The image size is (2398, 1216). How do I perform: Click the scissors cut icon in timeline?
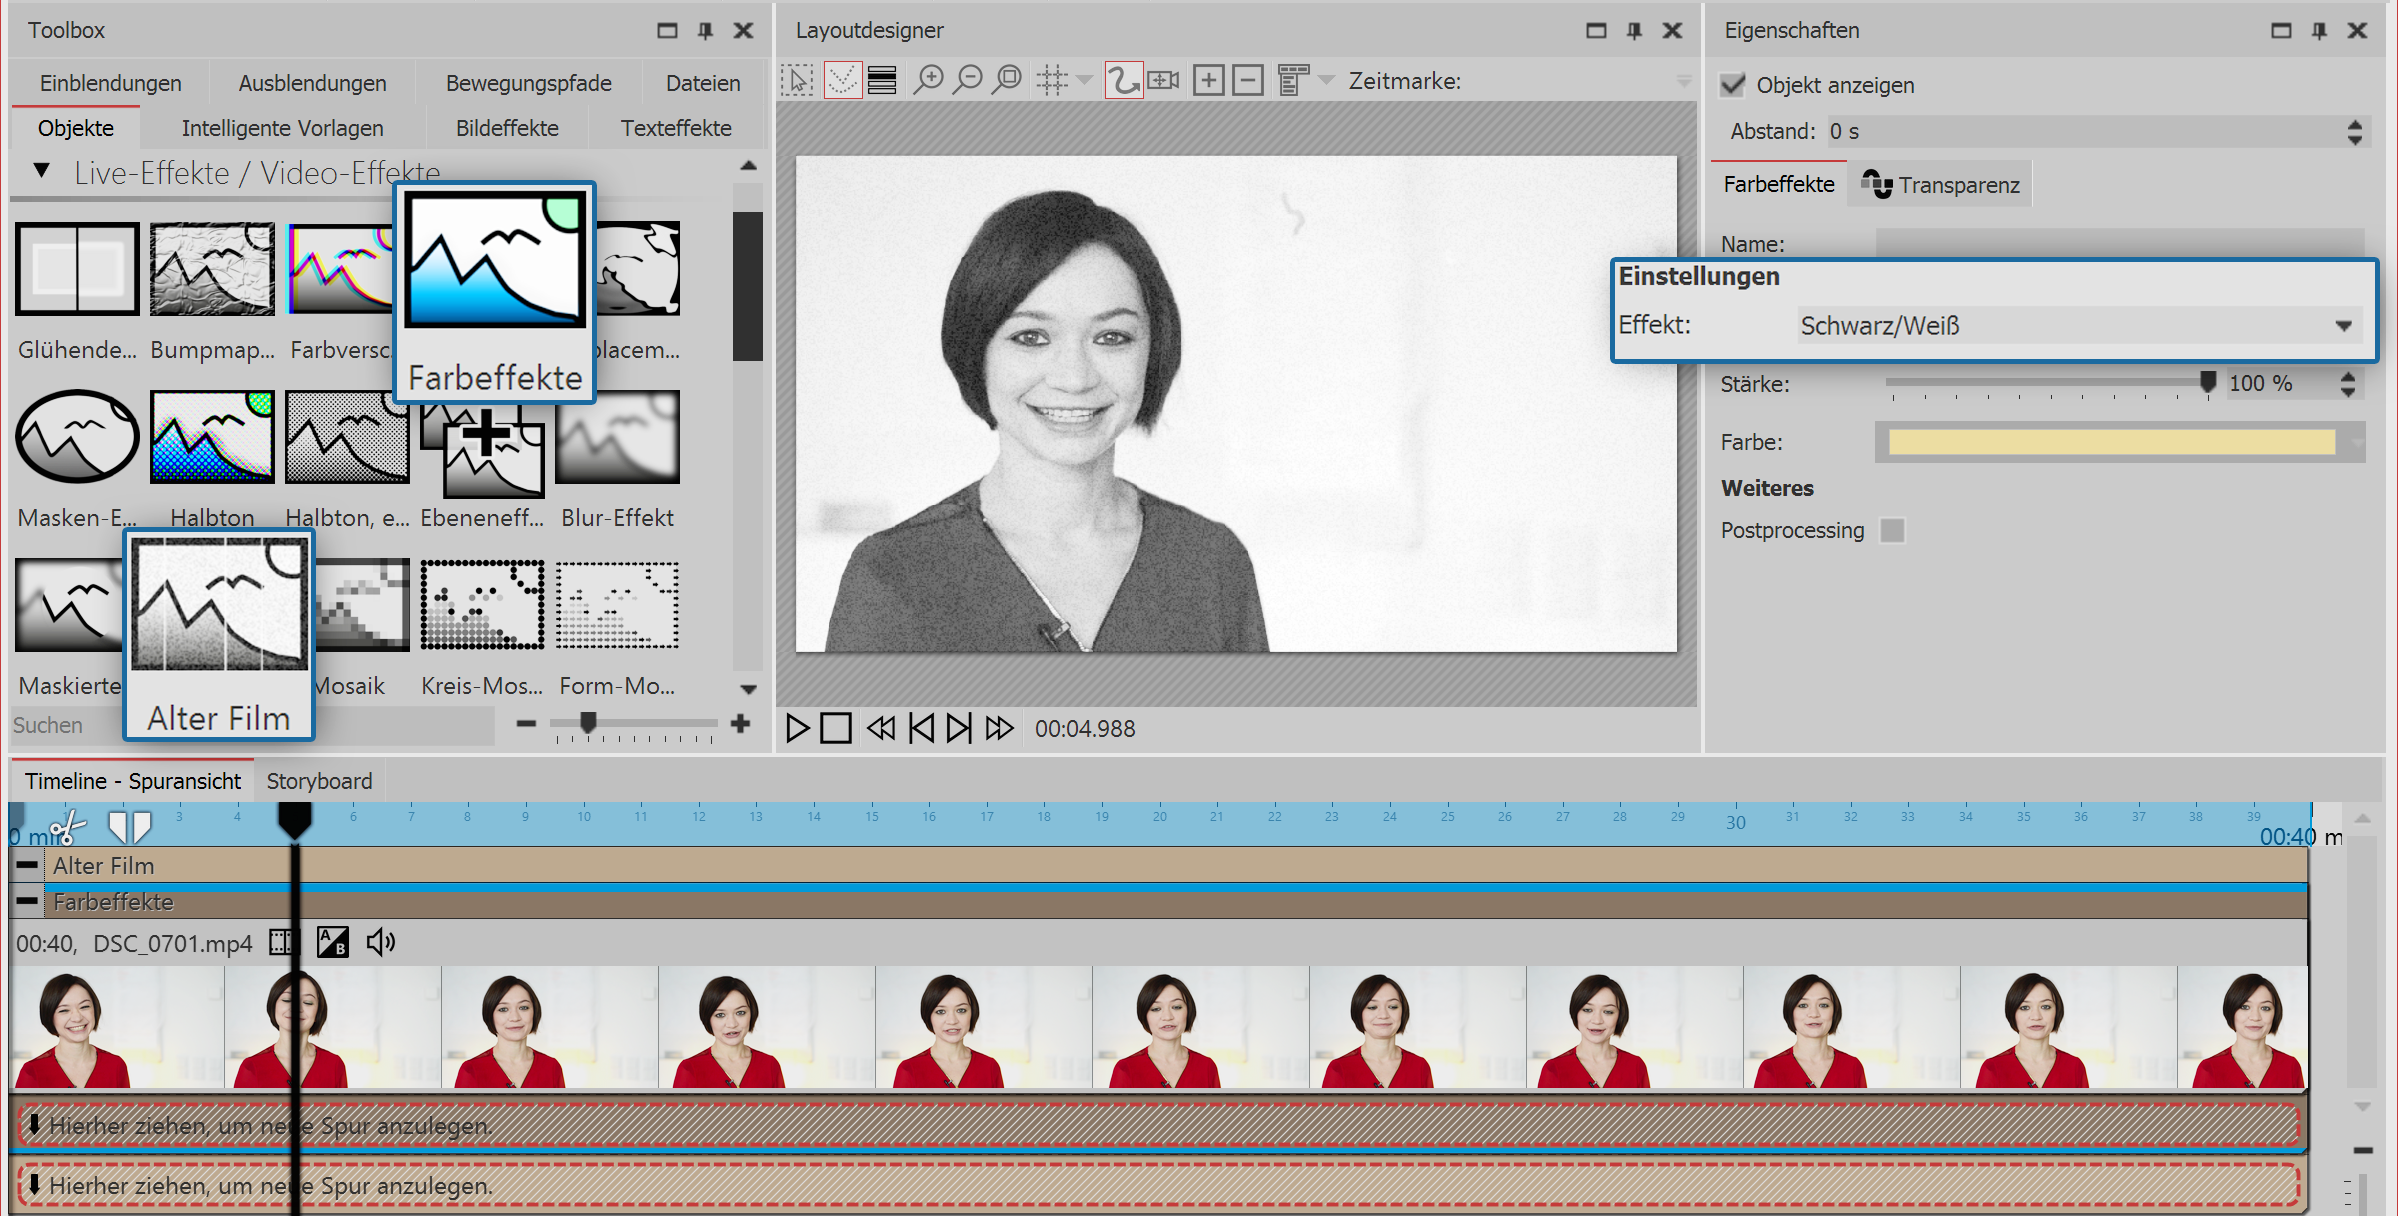click(x=67, y=828)
